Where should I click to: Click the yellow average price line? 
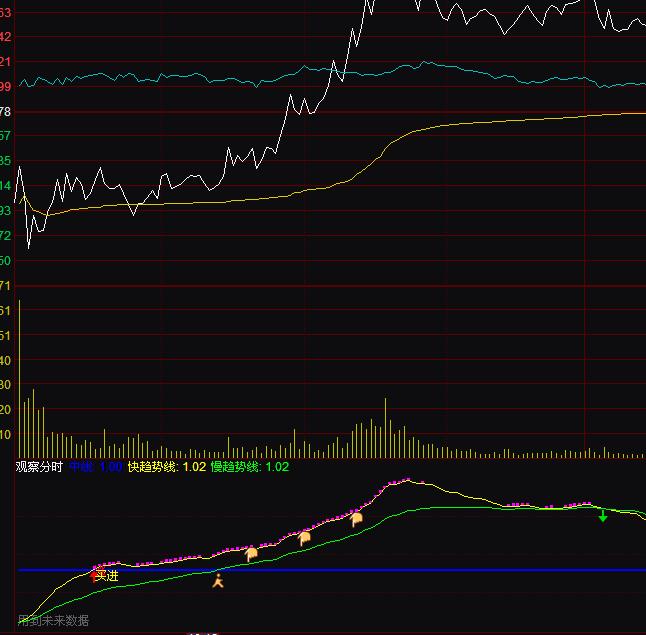500,121
